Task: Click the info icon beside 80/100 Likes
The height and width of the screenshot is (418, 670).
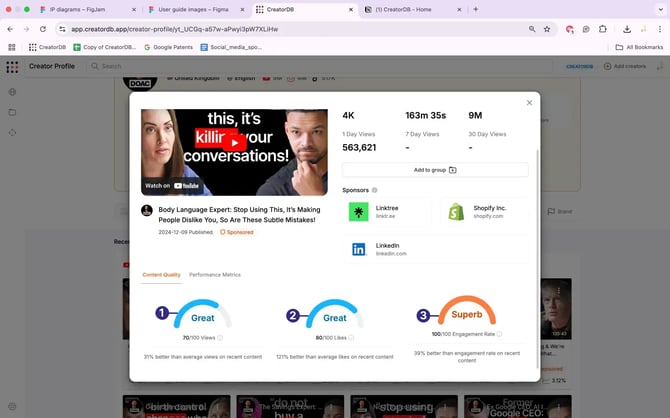Action: [351, 338]
